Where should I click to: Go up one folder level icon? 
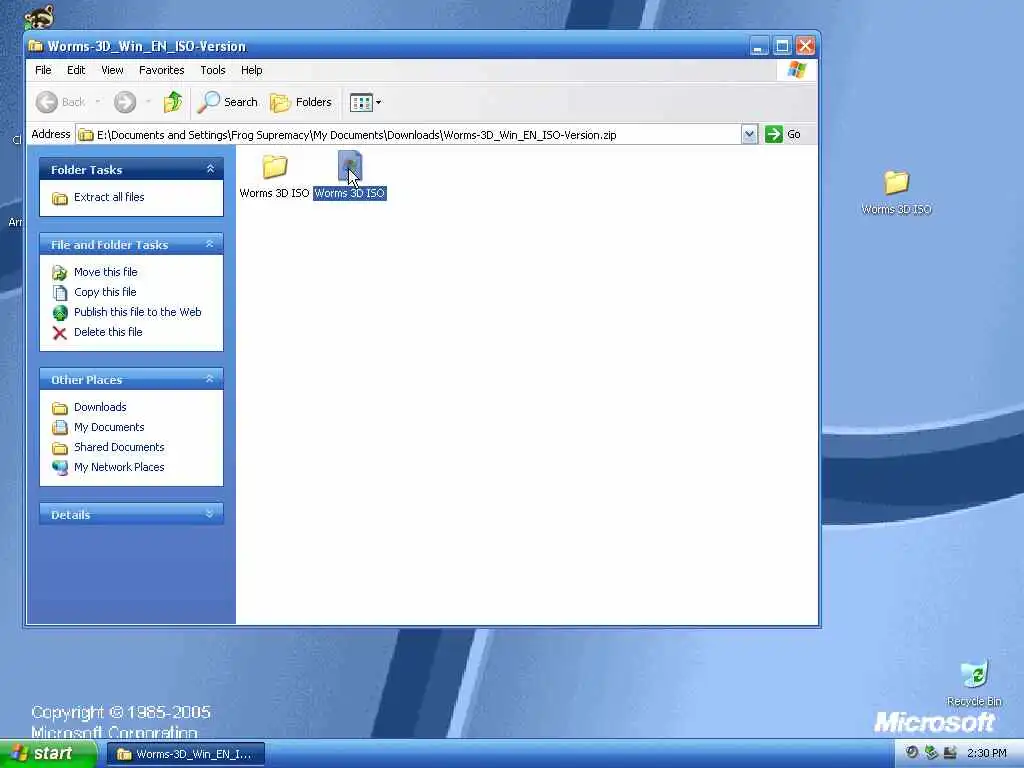[x=173, y=102]
